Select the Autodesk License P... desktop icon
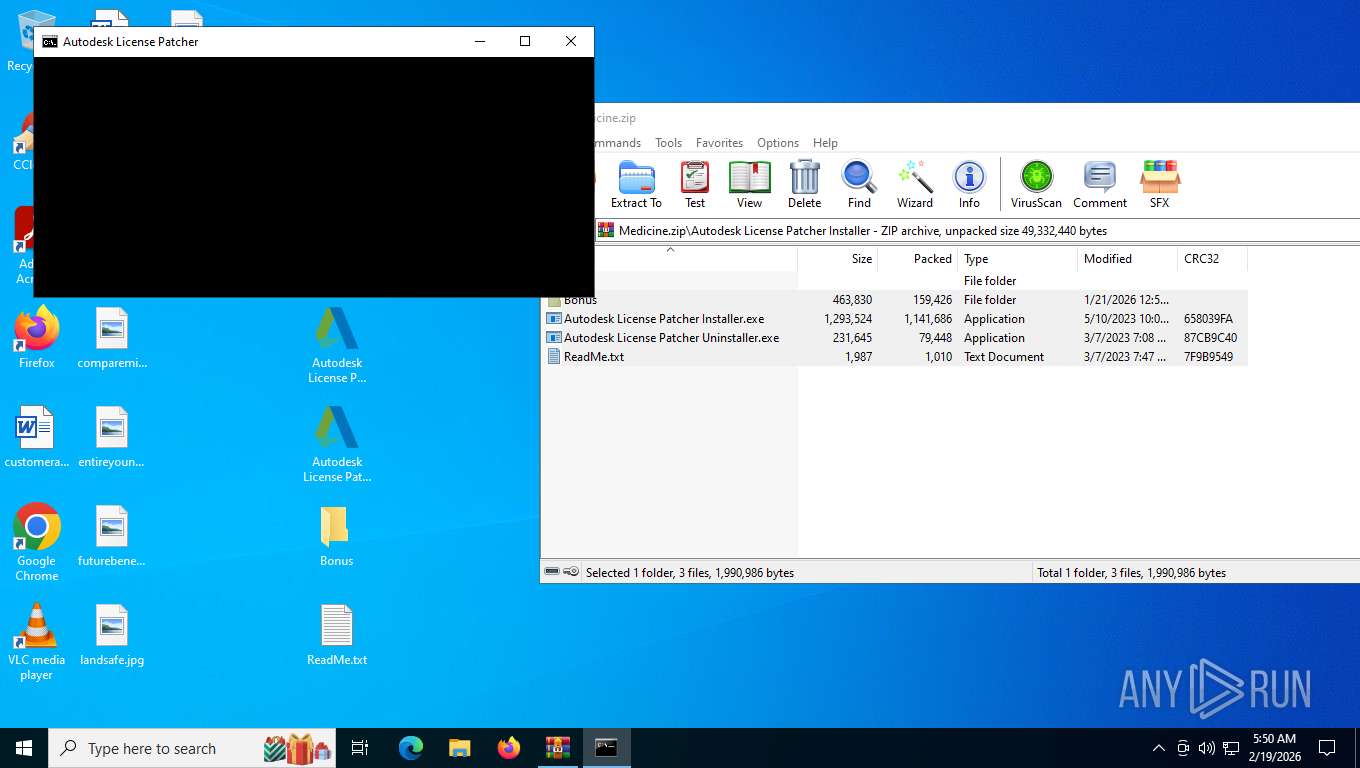 point(337,345)
